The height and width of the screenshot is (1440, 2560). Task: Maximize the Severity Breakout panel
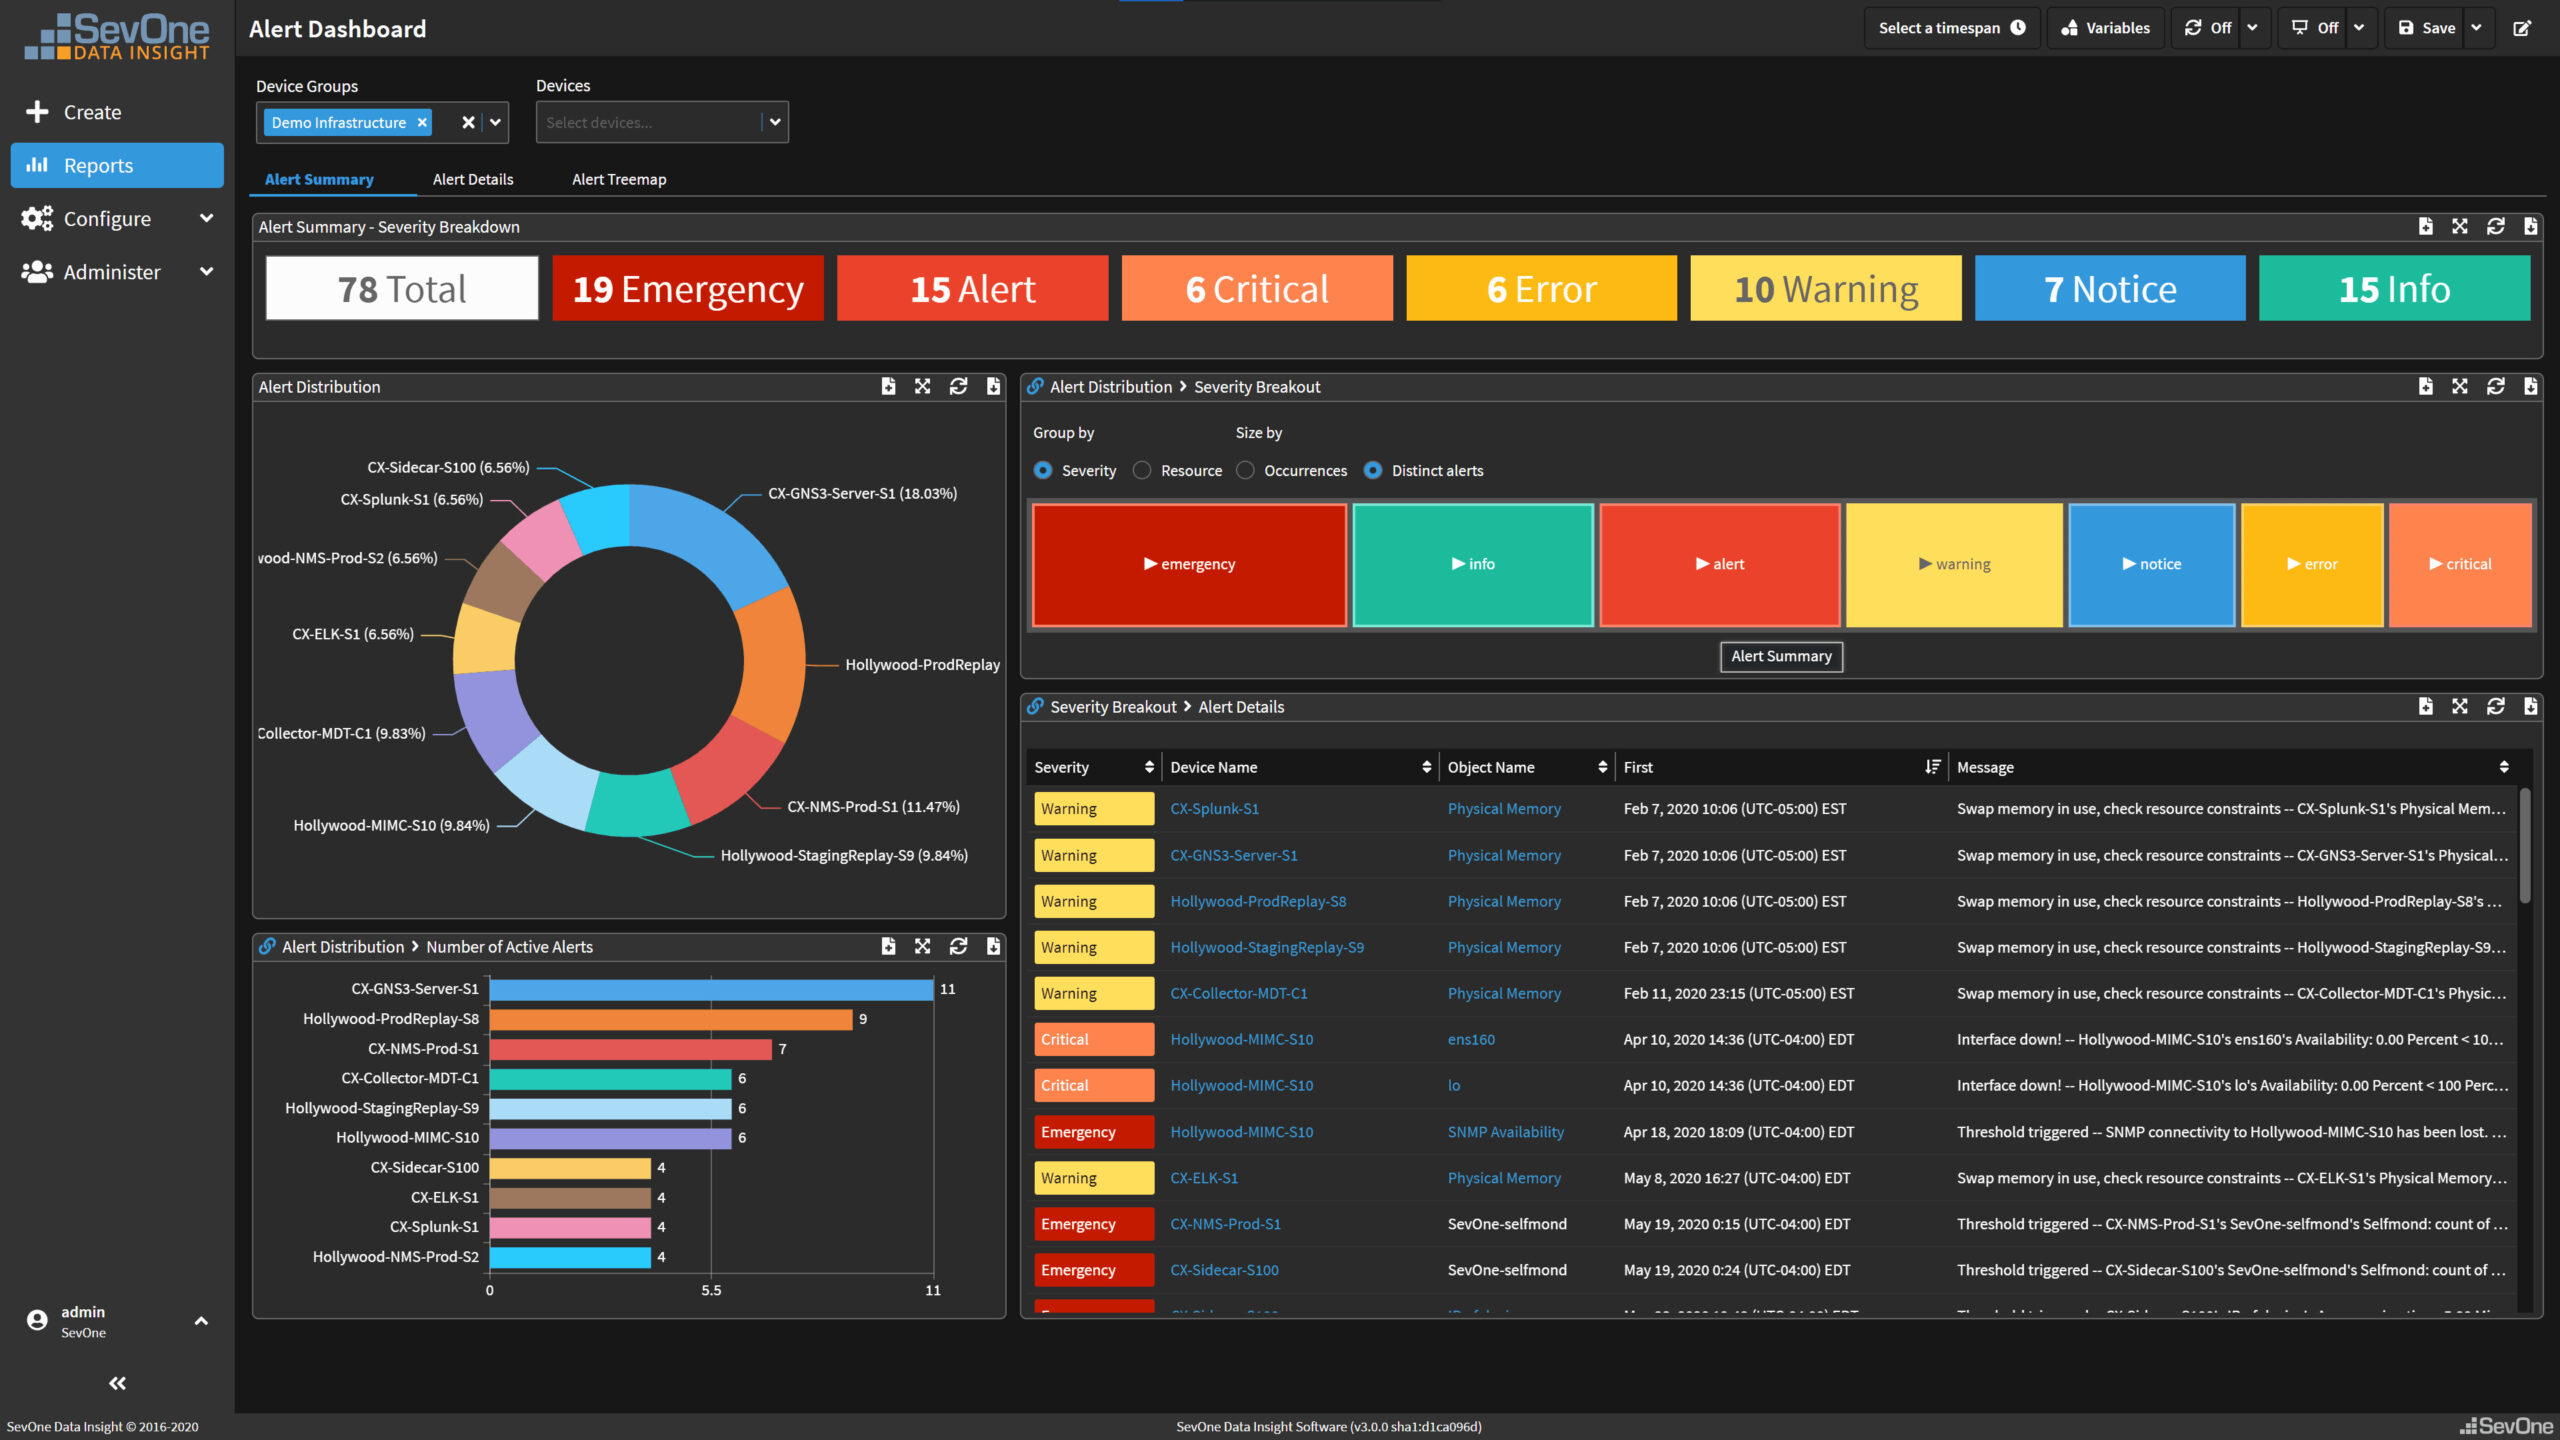2460,386
